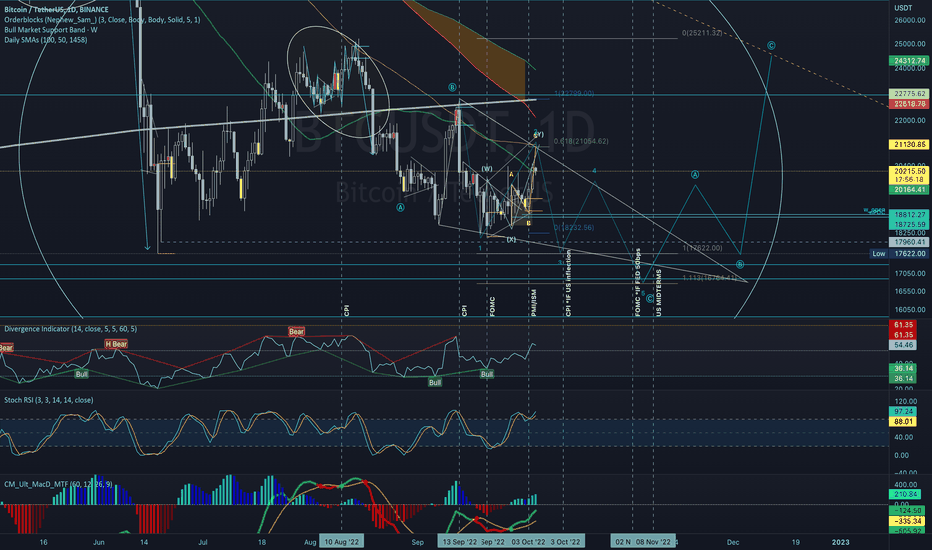
Task: Select the US MIDTERMS vertical event label
Action: (x=659, y=291)
